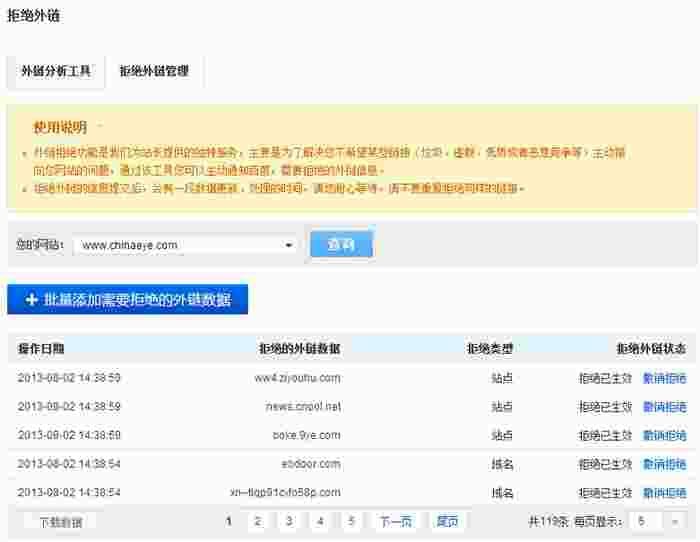700x542 pixels.
Task: Click the 下一页 next page link
Action: tap(396, 521)
